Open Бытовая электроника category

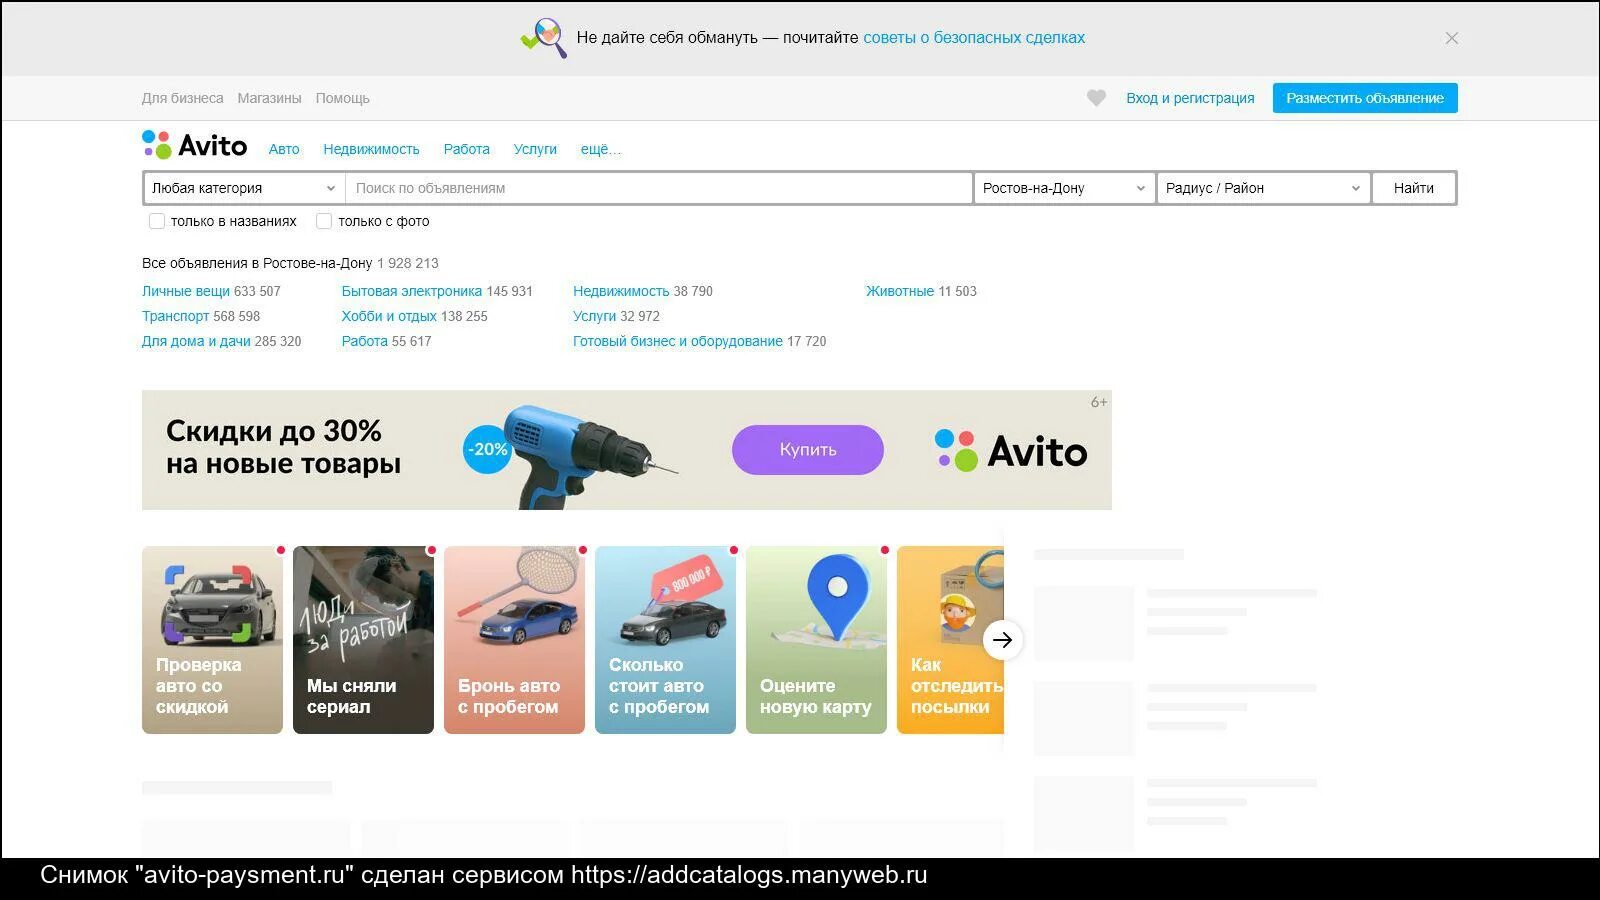click(412, 291)
